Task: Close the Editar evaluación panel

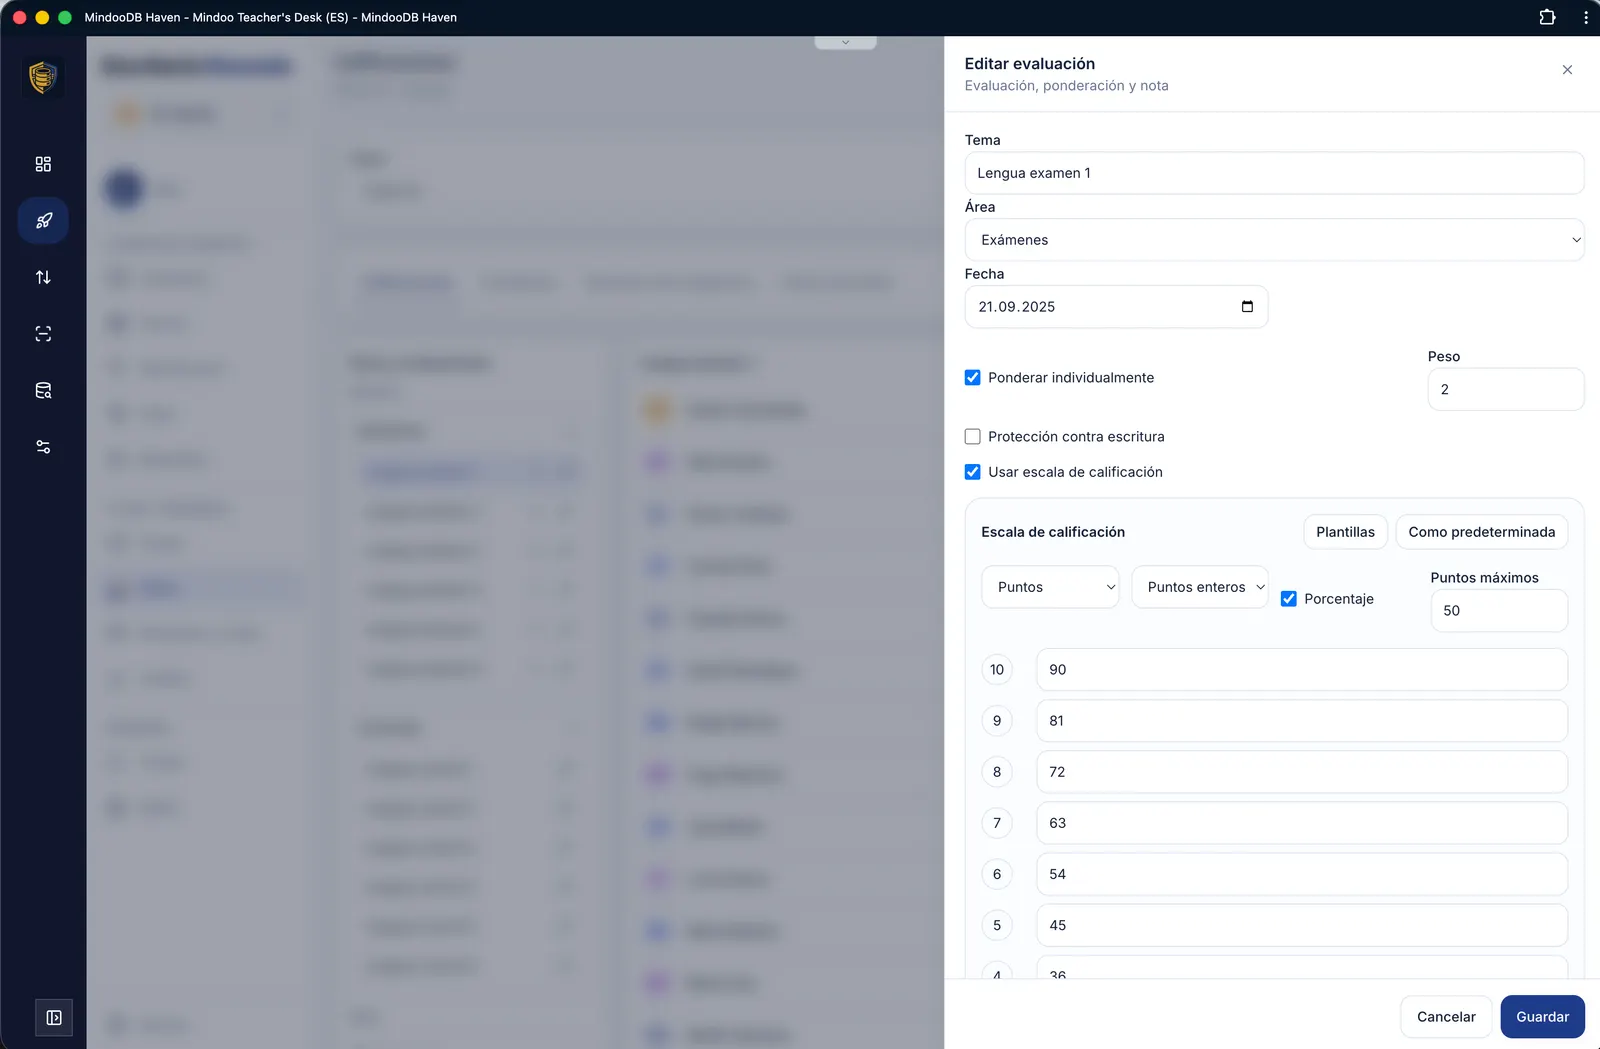Action: point(1567,70)
